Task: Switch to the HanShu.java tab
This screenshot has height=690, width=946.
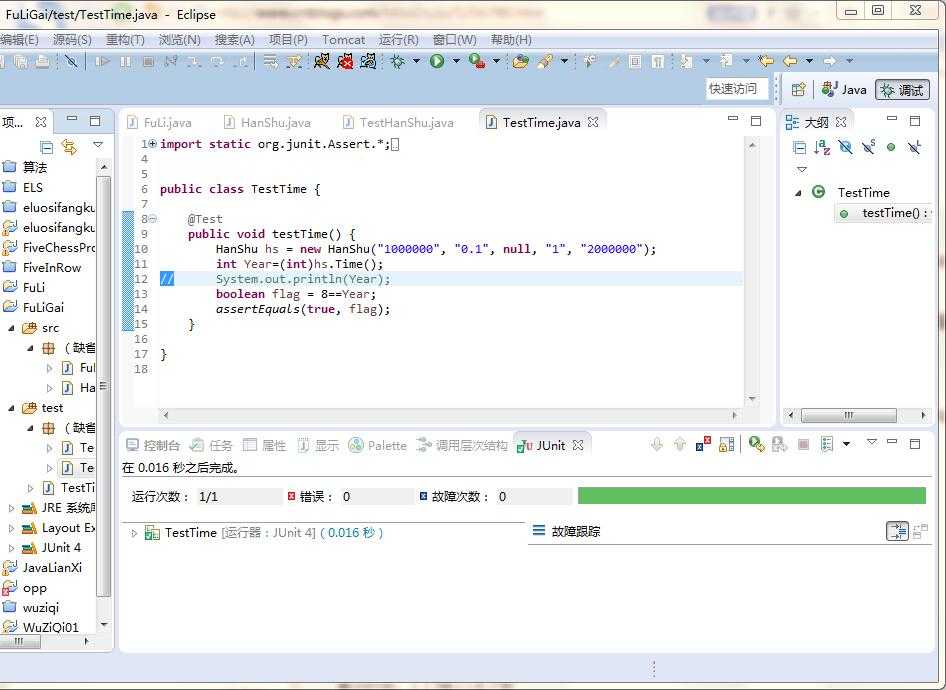Action: [267, 122]
